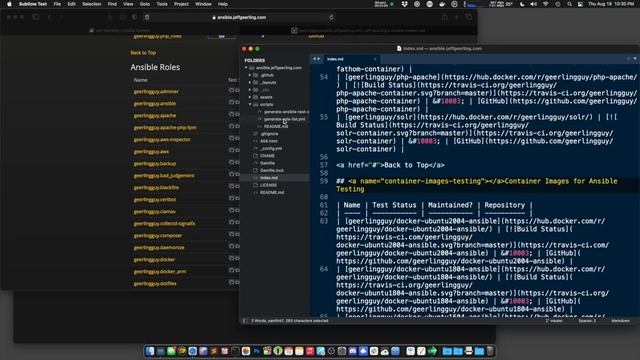Open the File menu
This screenshot has width=640, height=360.
point(57,4)
